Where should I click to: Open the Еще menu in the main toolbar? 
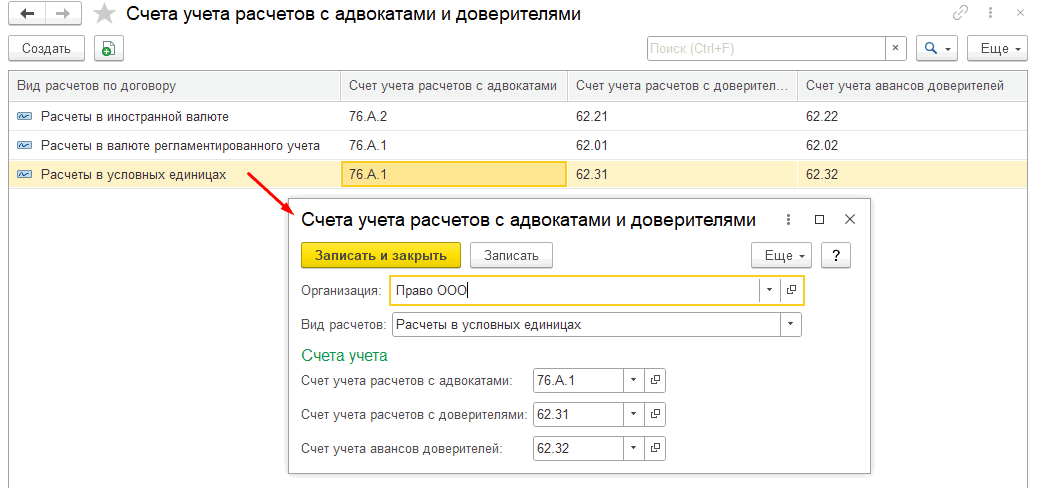(996, 48)
